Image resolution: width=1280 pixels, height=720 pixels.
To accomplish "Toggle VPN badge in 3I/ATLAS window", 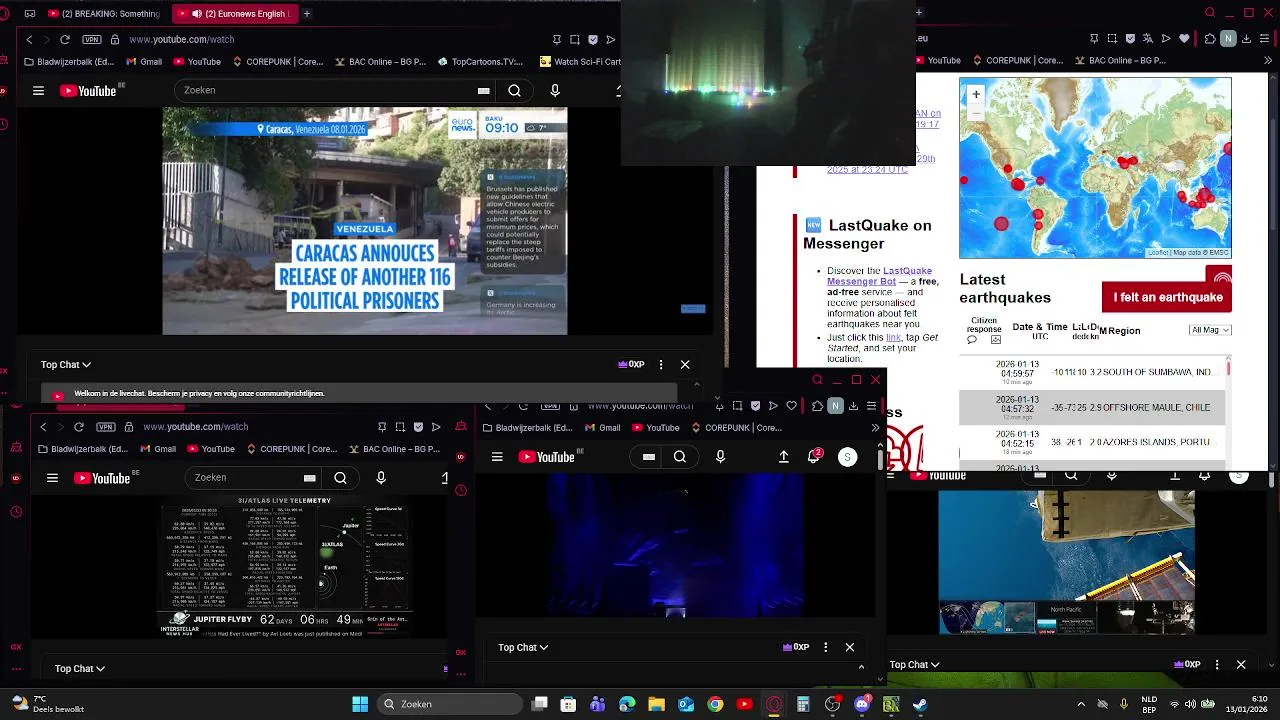I will point(106,427).
